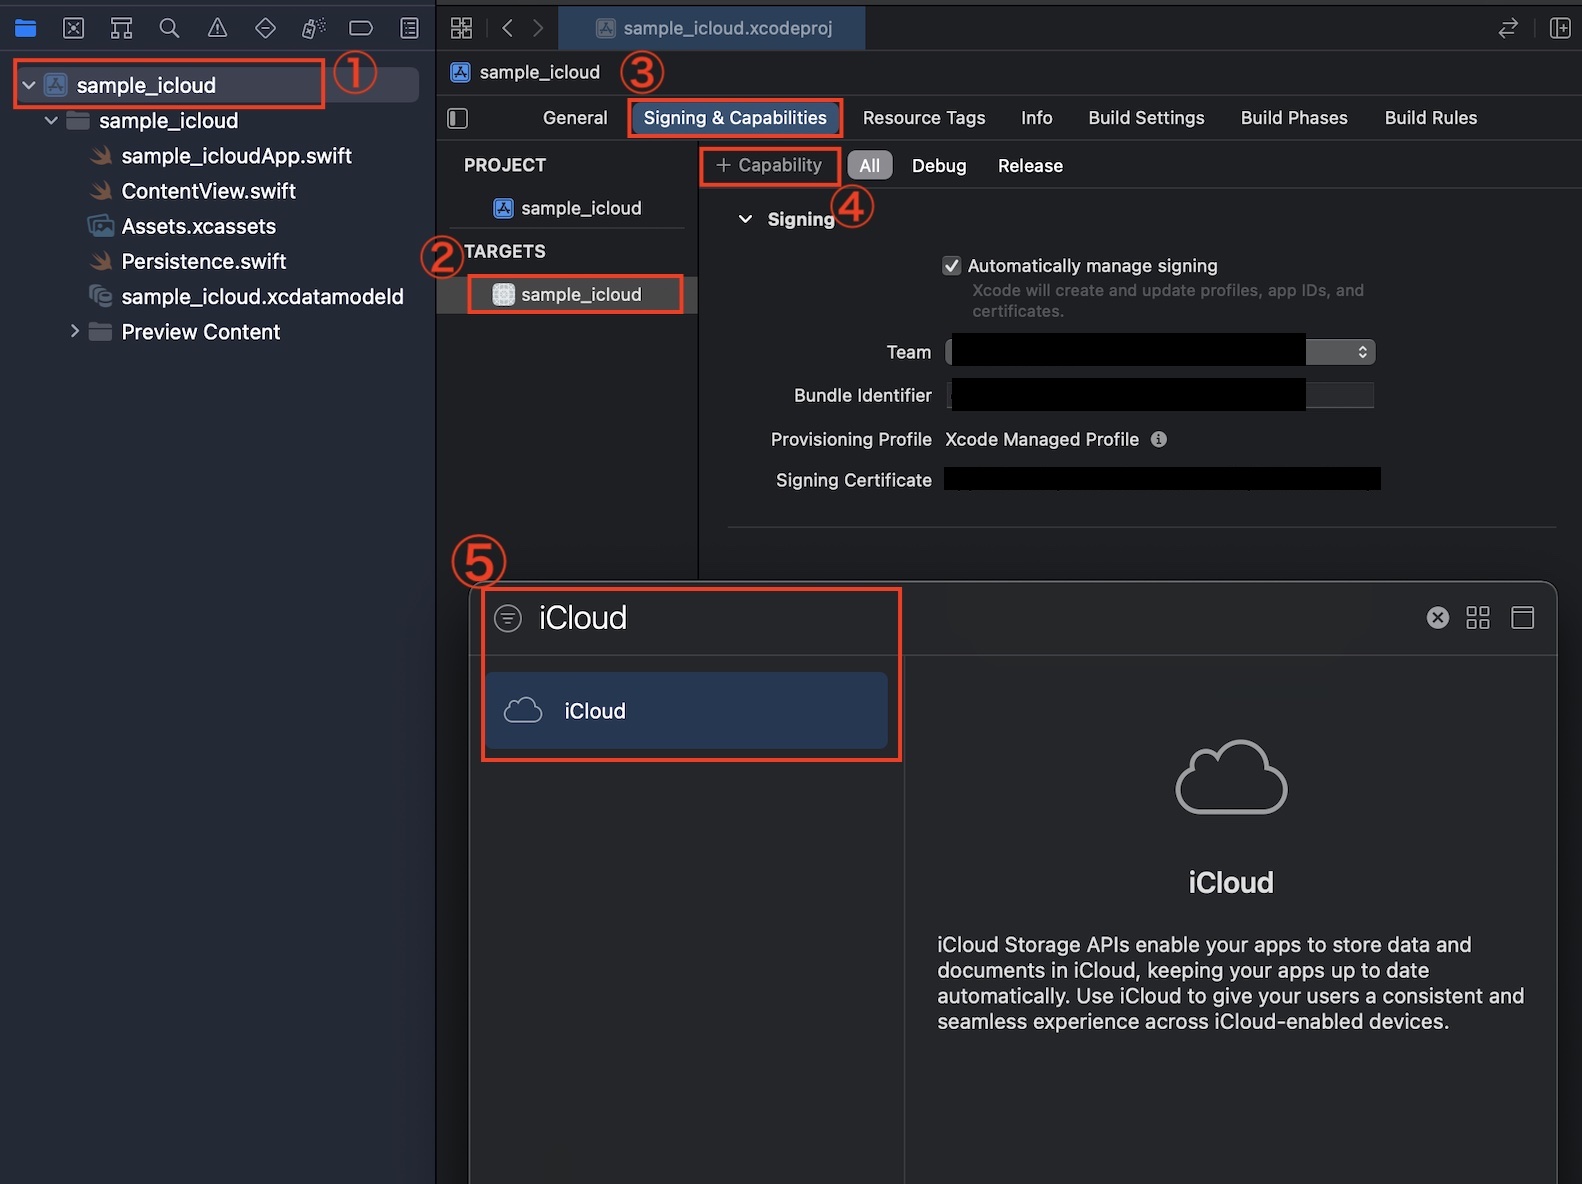
Task: Clear the iCloud search field
Action: (1438, 618)
